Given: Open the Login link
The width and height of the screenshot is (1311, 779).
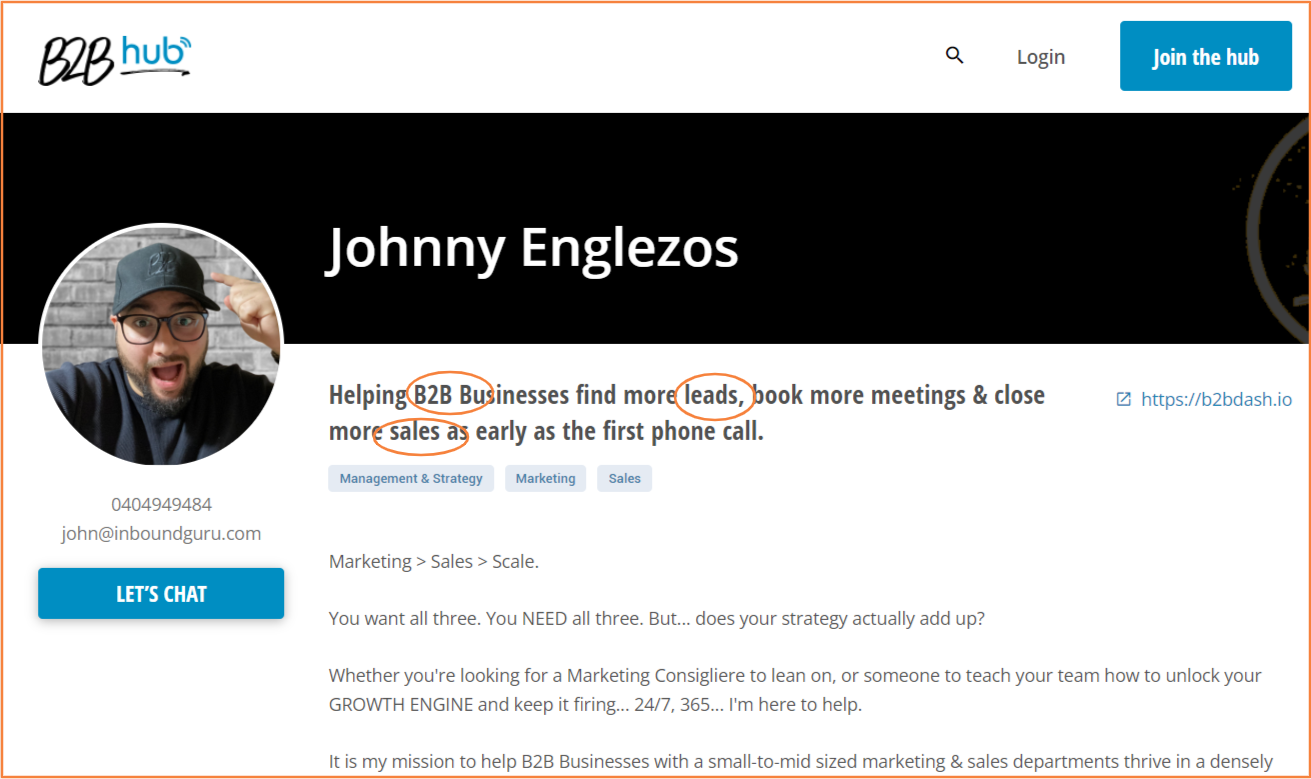Looking at the screenshot, I should pyautogui.click(x=1041, y=57).
